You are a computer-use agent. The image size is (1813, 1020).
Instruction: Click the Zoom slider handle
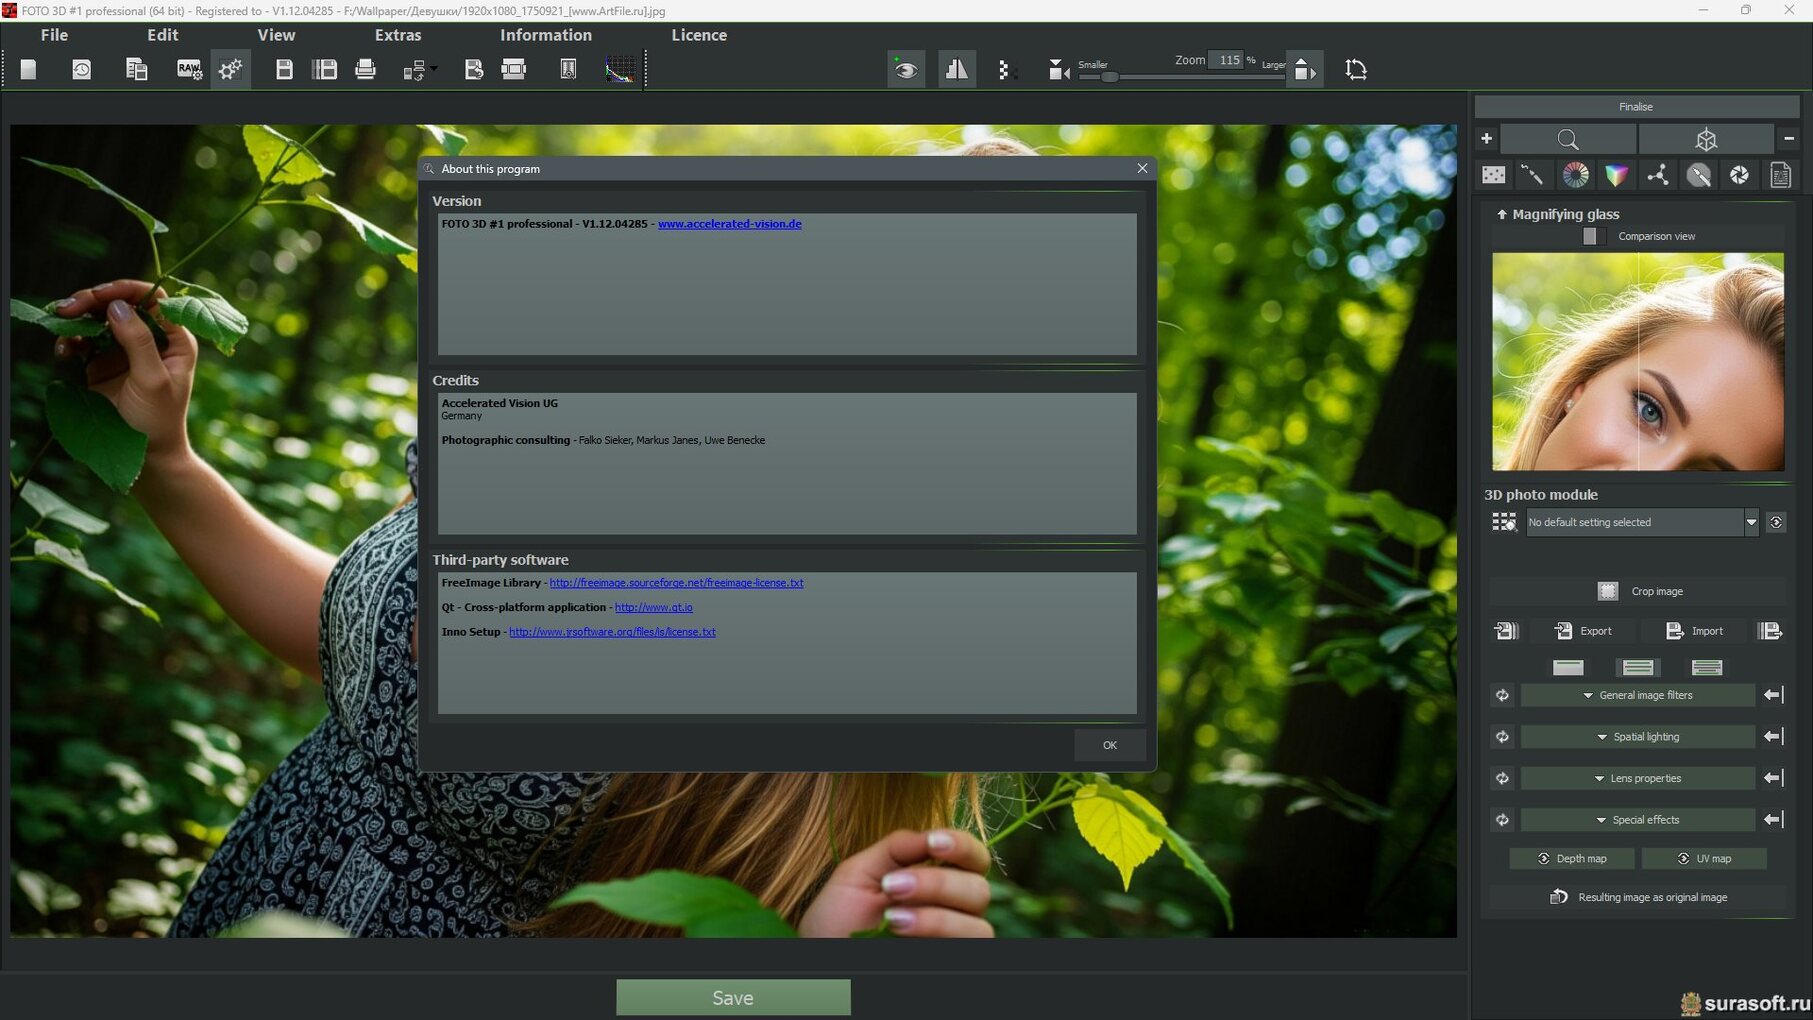point(1109,77)
